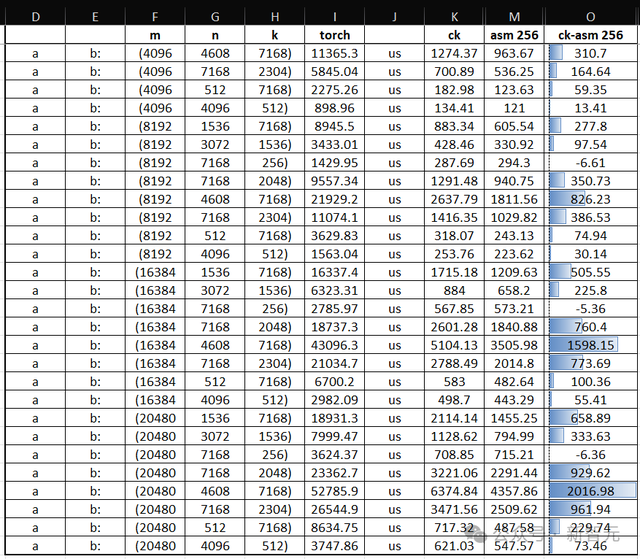Screen dimensions: 640x559
Task: Select column header M
Action: 514,17
